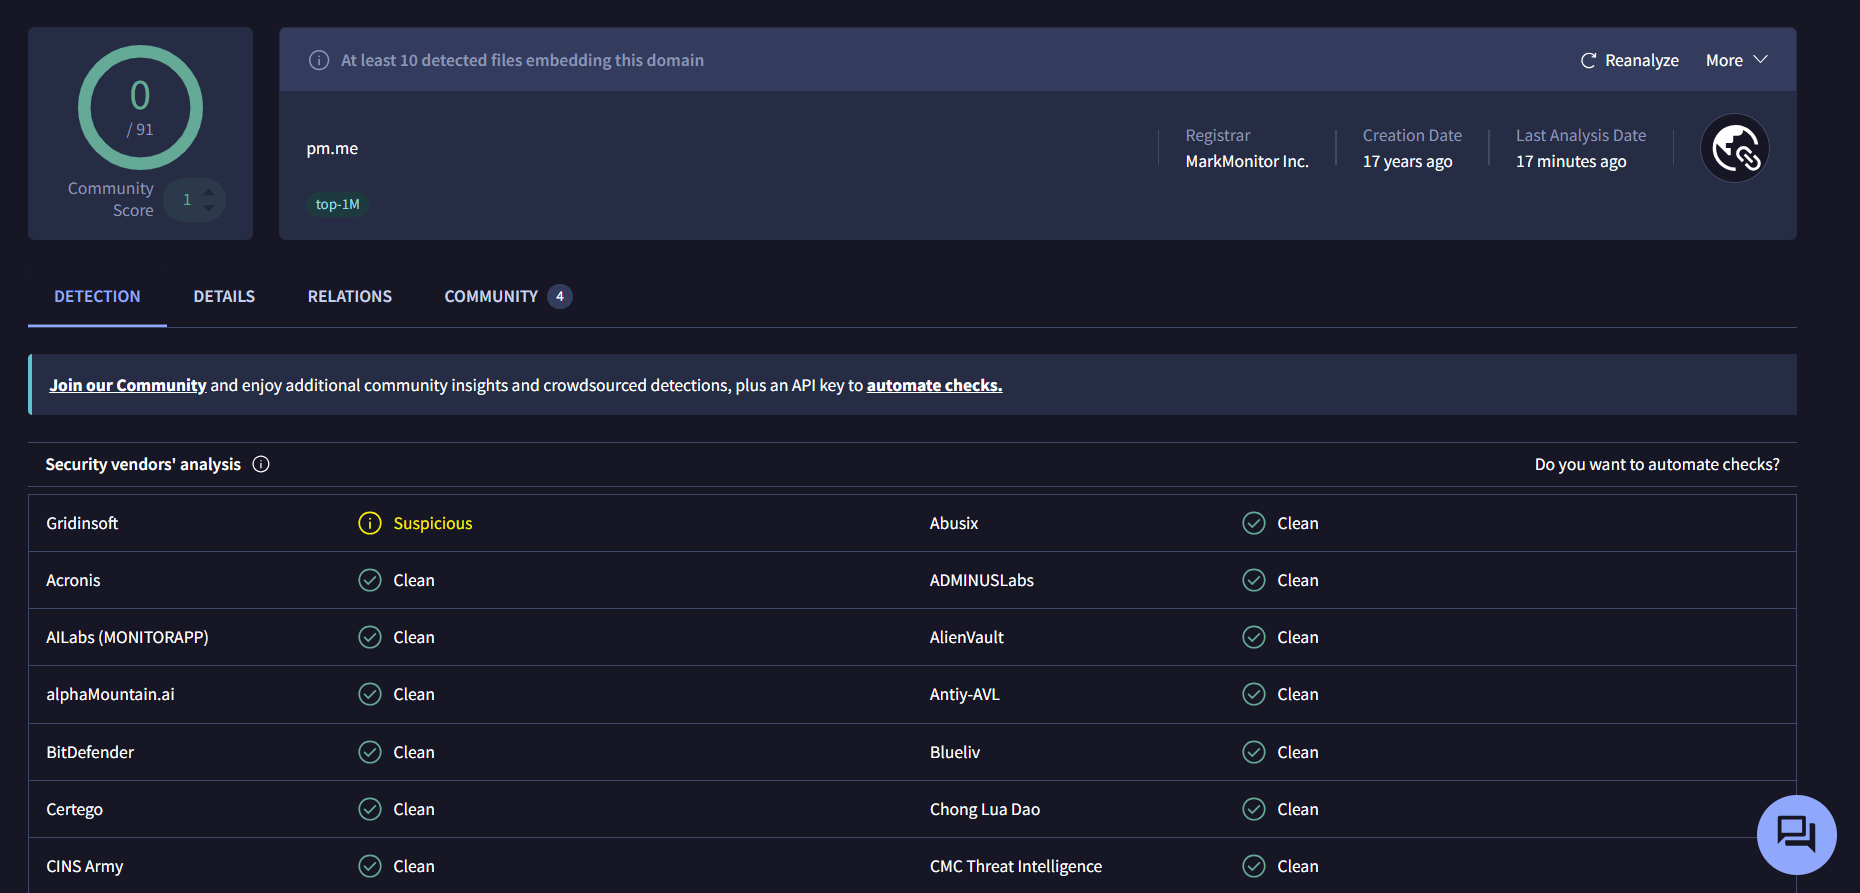The height and width of the screenshot is (893, 1860).
Task: Click the 0 / 91 detection score circle
Action: [x=140, y=108]
